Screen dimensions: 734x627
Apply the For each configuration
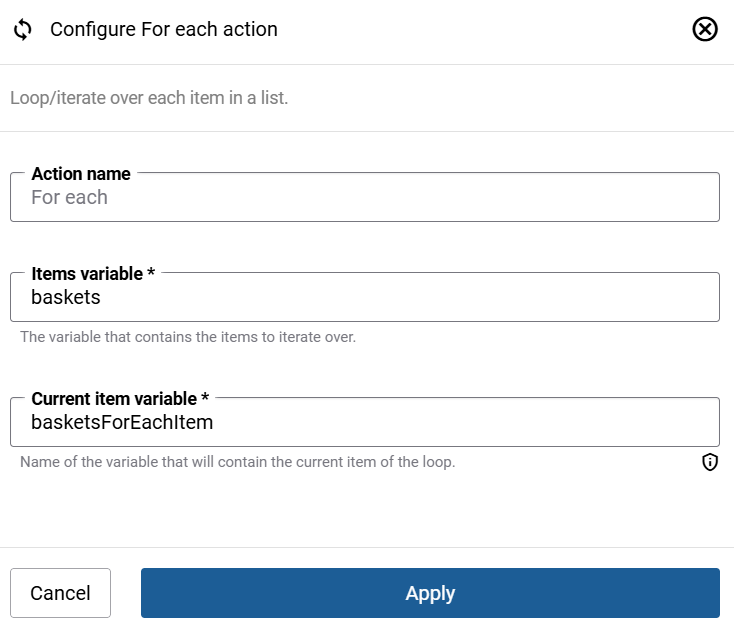(430, 593)
